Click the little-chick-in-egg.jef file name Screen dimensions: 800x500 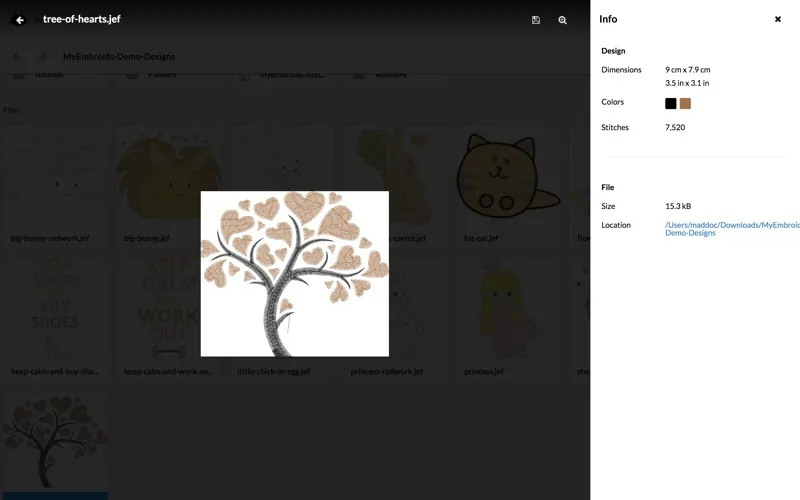pos(273,371)
